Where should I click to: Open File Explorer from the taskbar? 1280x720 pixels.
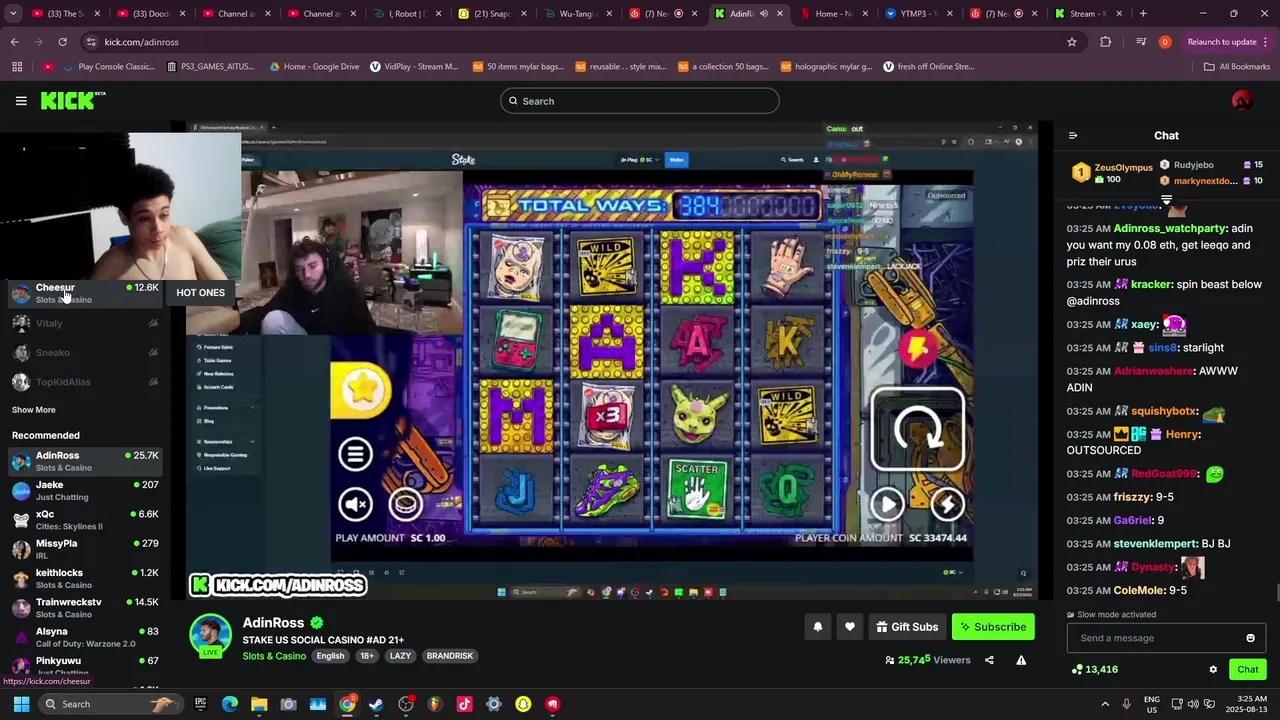(x=259, y=704)
